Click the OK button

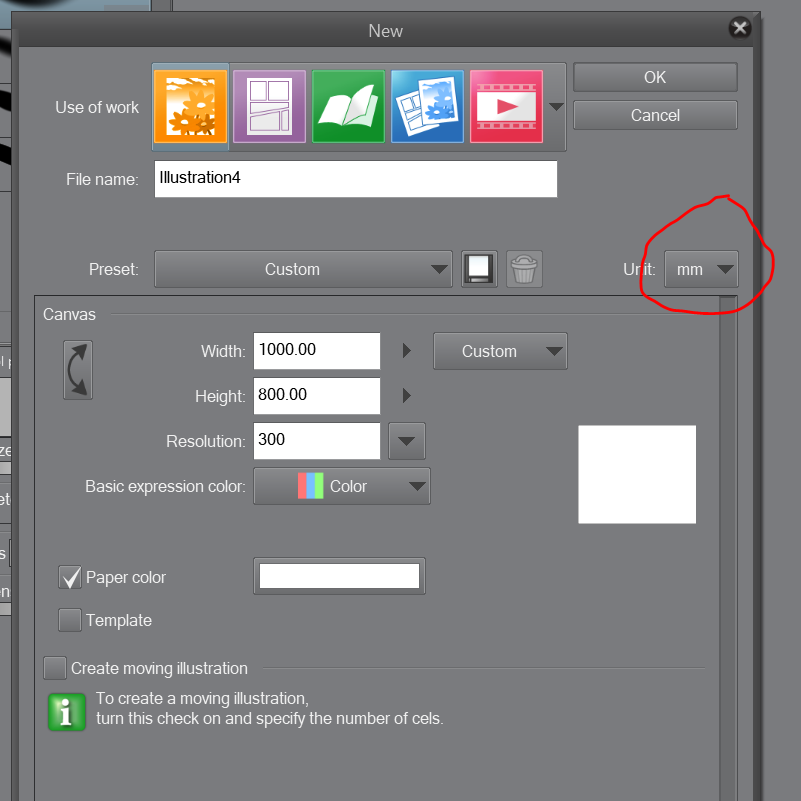pos(655,77)
